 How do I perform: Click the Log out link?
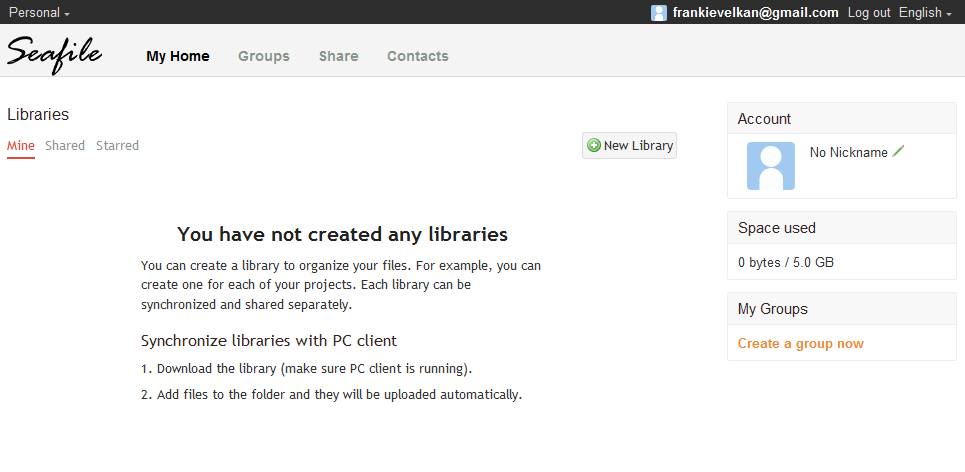pyautogui.click(x=869, y=12)
